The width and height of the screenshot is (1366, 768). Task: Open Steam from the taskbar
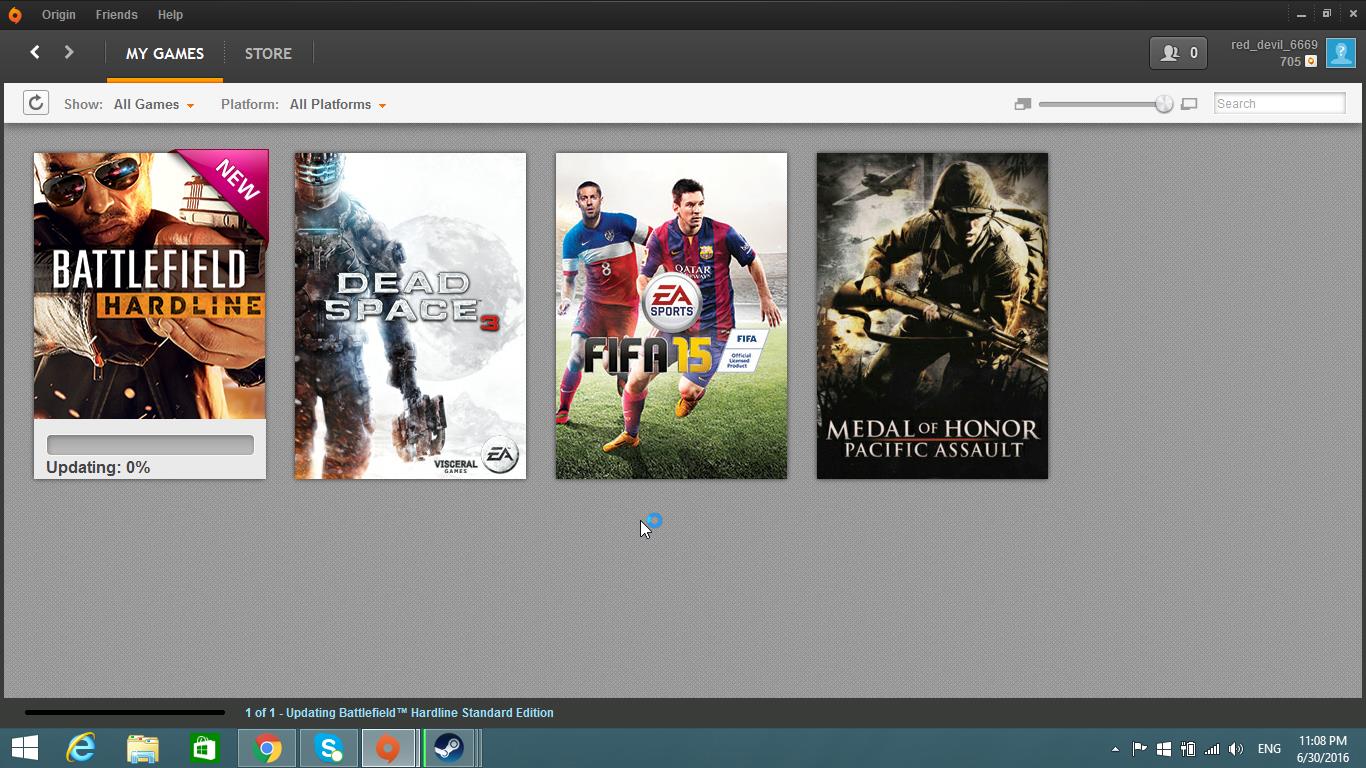[449, 748]
